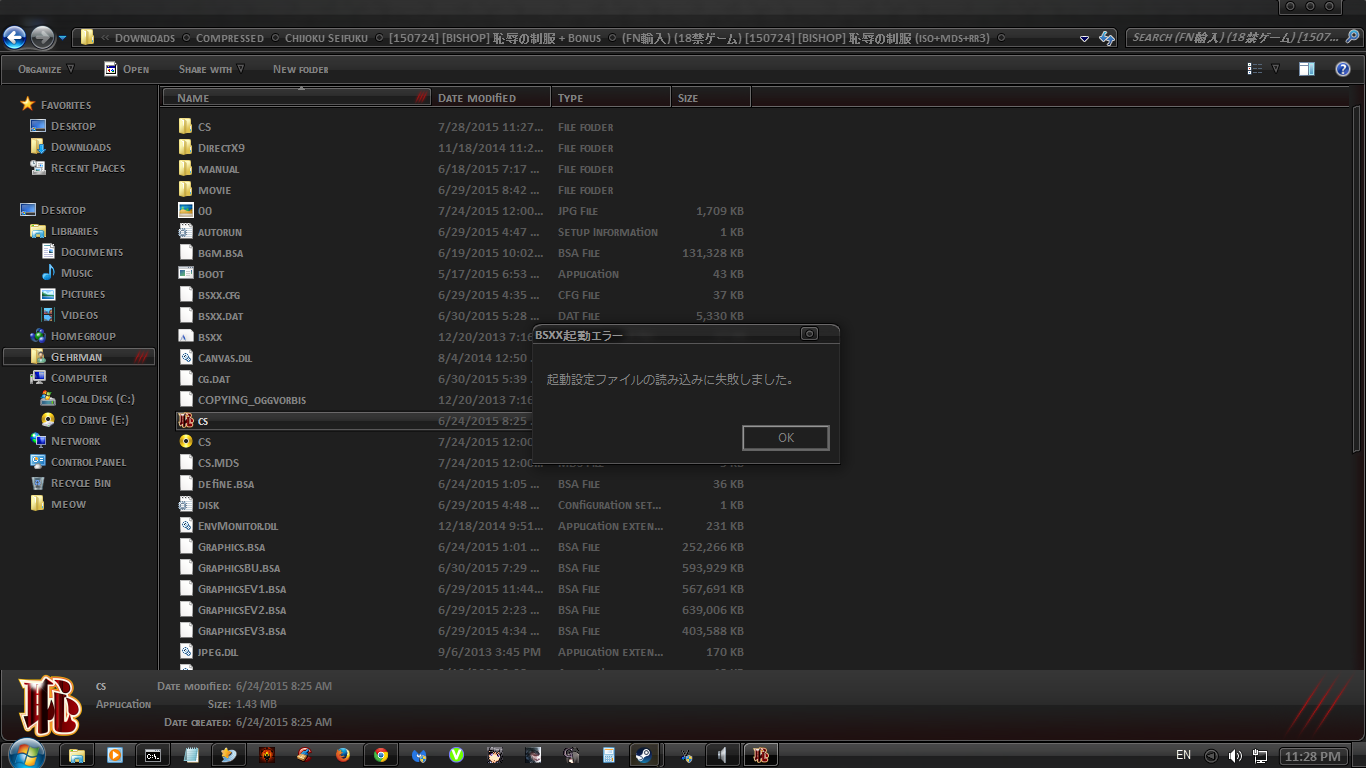Click the change view icon
1366x768 pixels.
pyautogui.click(x=1255, y=69)
